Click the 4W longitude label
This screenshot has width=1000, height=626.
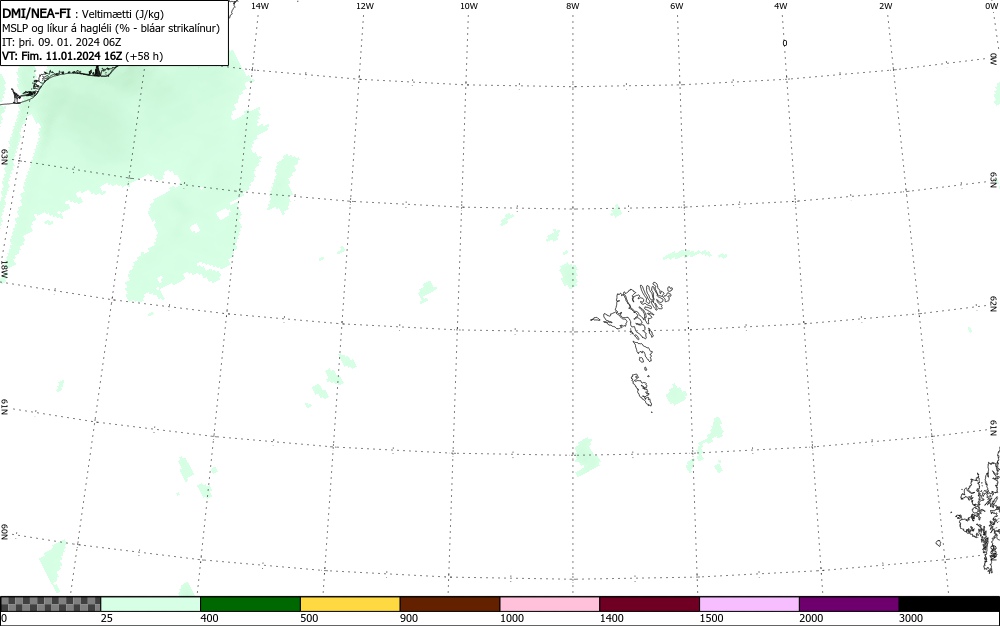click(x=781, y=6)
